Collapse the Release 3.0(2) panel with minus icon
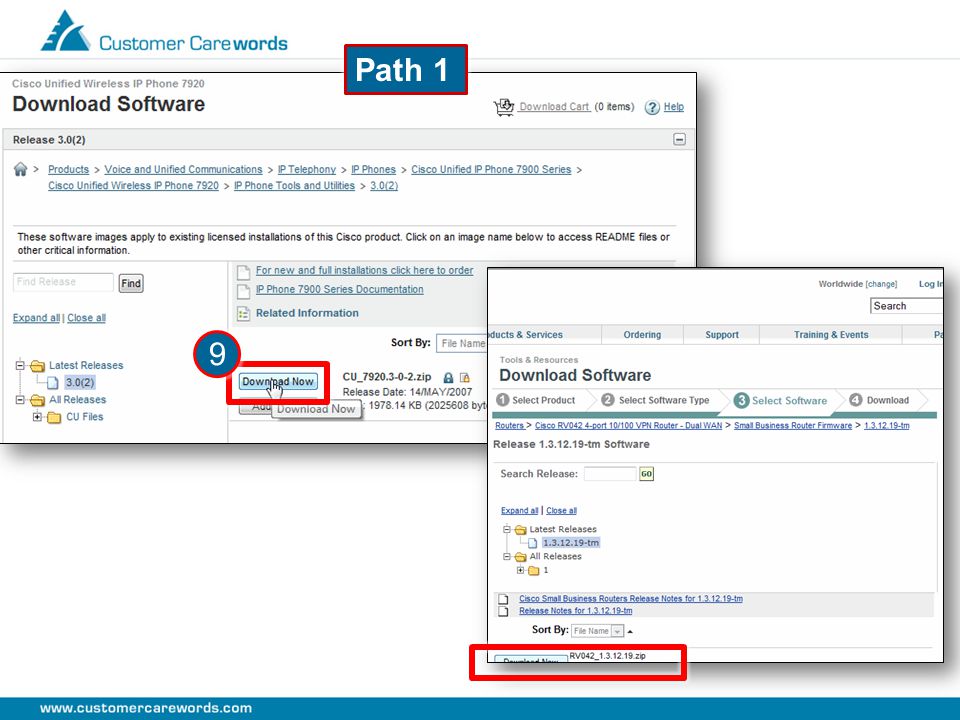The image size is (960, 720). [679, 140]
